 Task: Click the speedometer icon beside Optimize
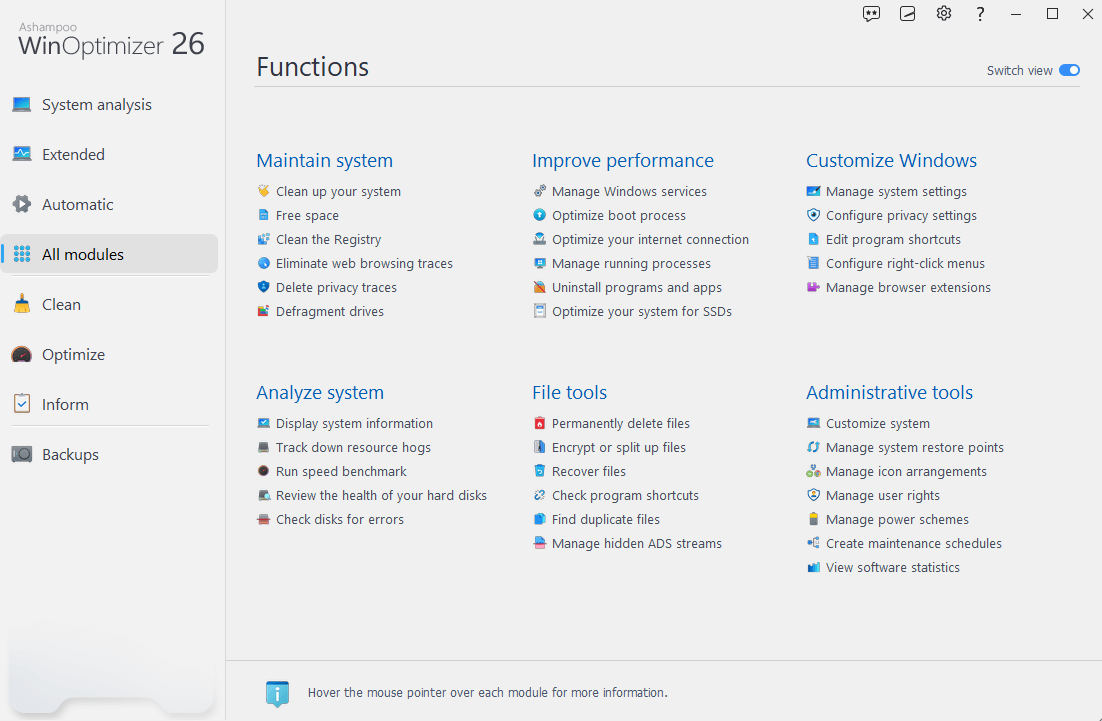tap(22, 355)
